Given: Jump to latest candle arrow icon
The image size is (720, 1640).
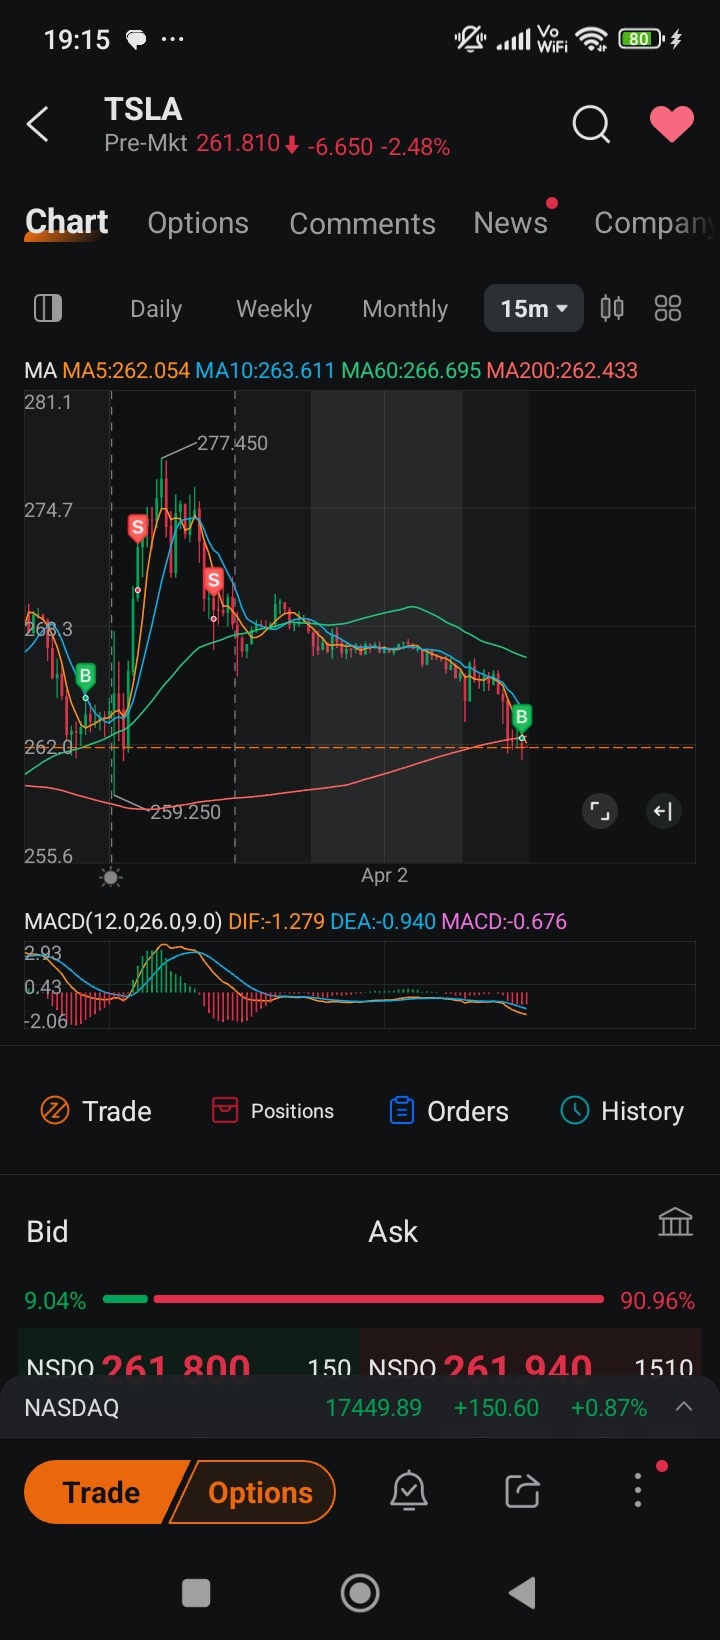Looking at the screenshot, I should pos(663,811).
